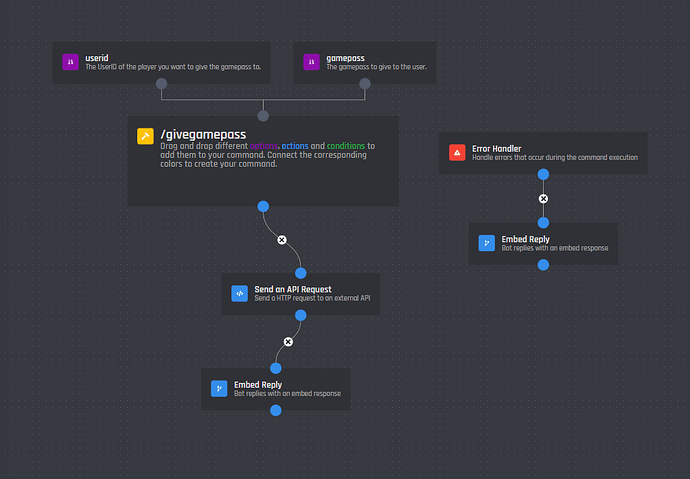Click the userid block's gray connector port

coord(161,84)
